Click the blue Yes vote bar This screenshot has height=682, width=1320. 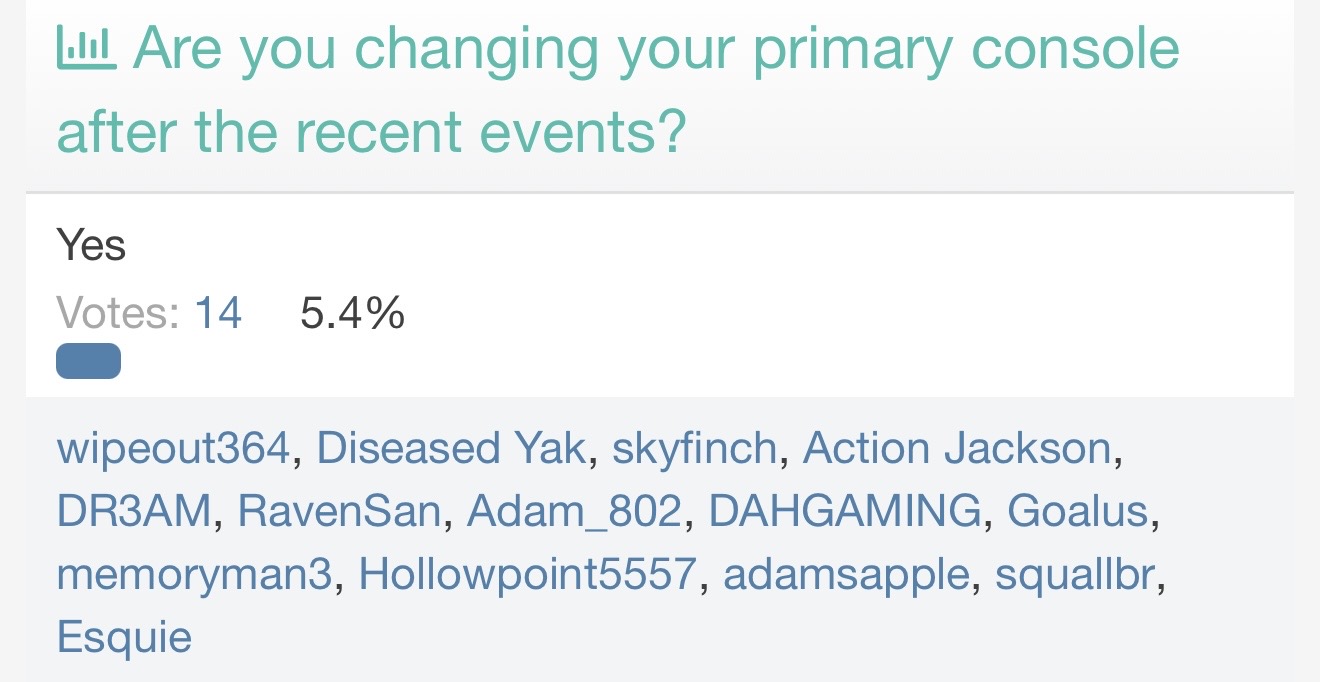pos(88,361)
